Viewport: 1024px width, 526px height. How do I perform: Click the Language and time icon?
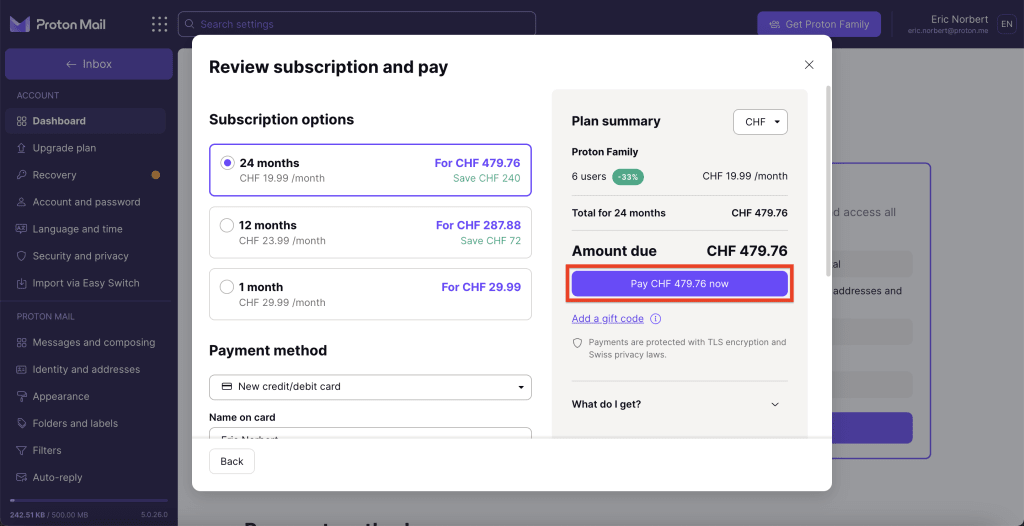[21, 229]
